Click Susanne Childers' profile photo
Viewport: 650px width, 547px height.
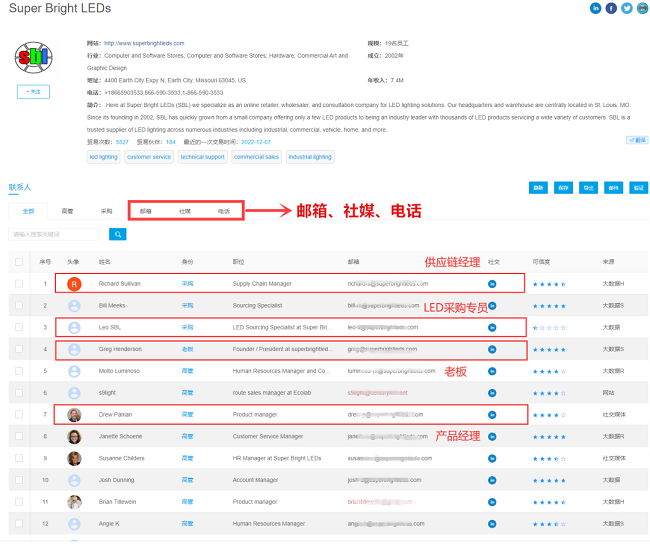(x=74, y=458)
